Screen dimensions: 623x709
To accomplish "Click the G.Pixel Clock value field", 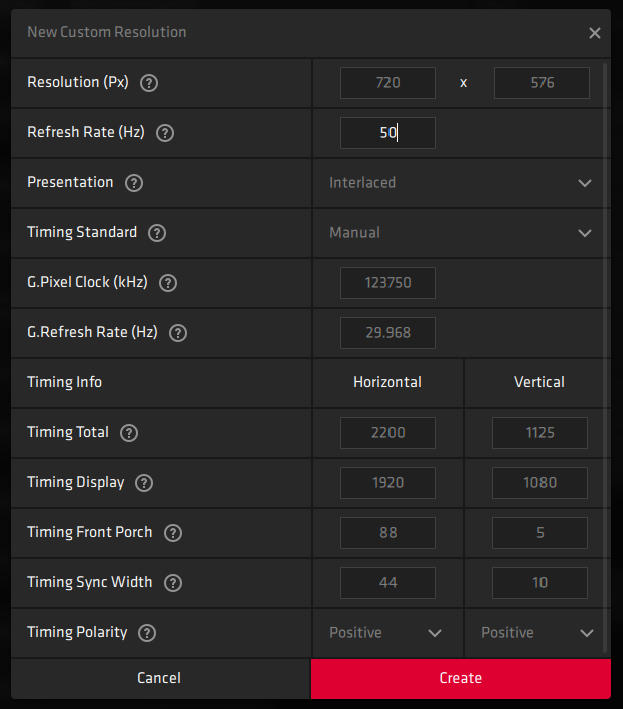I will (x=388, y=283).
